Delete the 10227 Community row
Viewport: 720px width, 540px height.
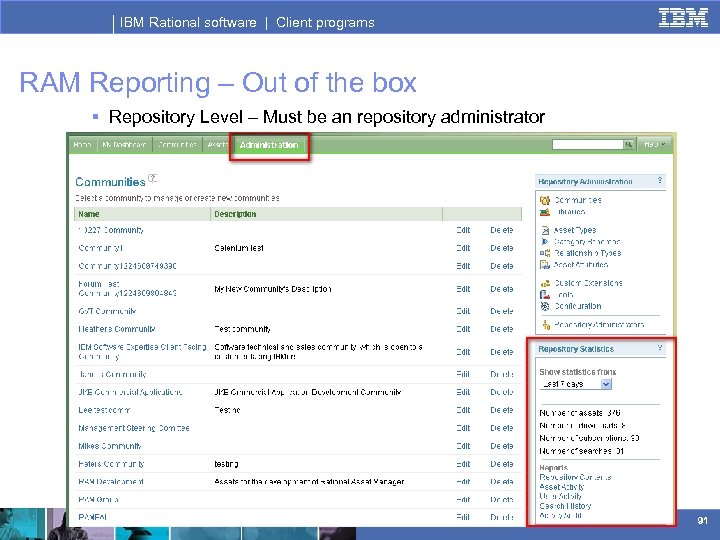[501, 230]
